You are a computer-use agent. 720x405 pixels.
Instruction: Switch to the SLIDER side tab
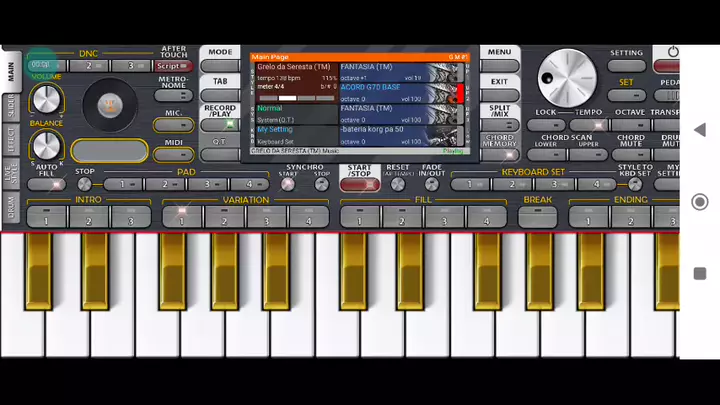(11, 106)
